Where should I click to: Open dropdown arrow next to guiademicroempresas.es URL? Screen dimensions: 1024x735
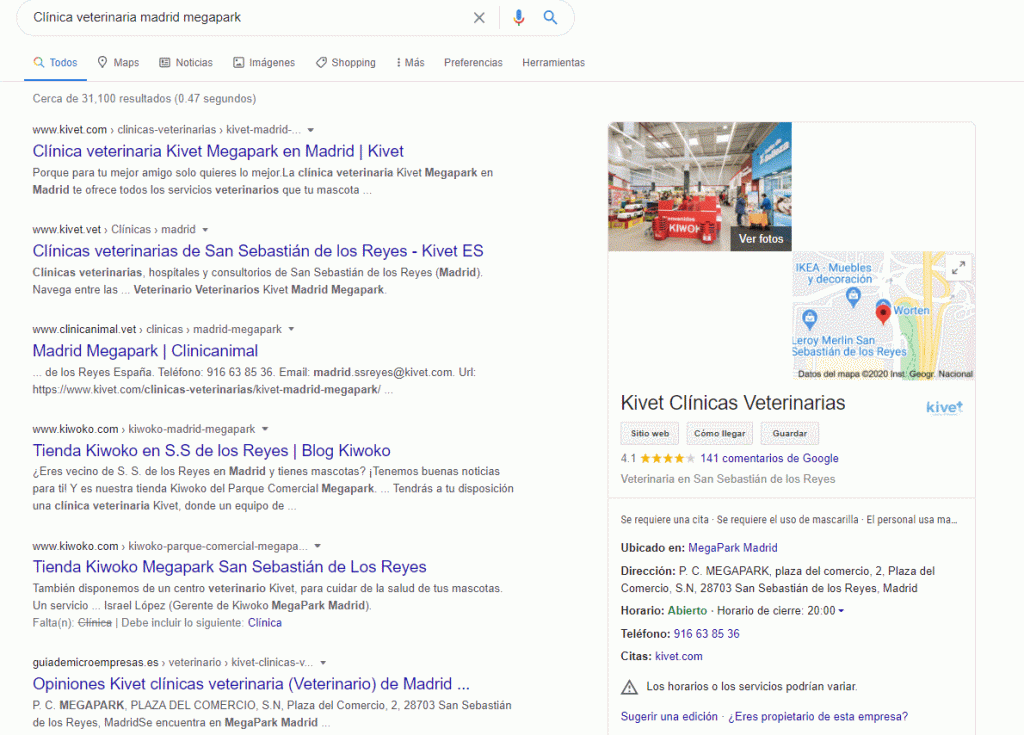click(x=323, y=662)
